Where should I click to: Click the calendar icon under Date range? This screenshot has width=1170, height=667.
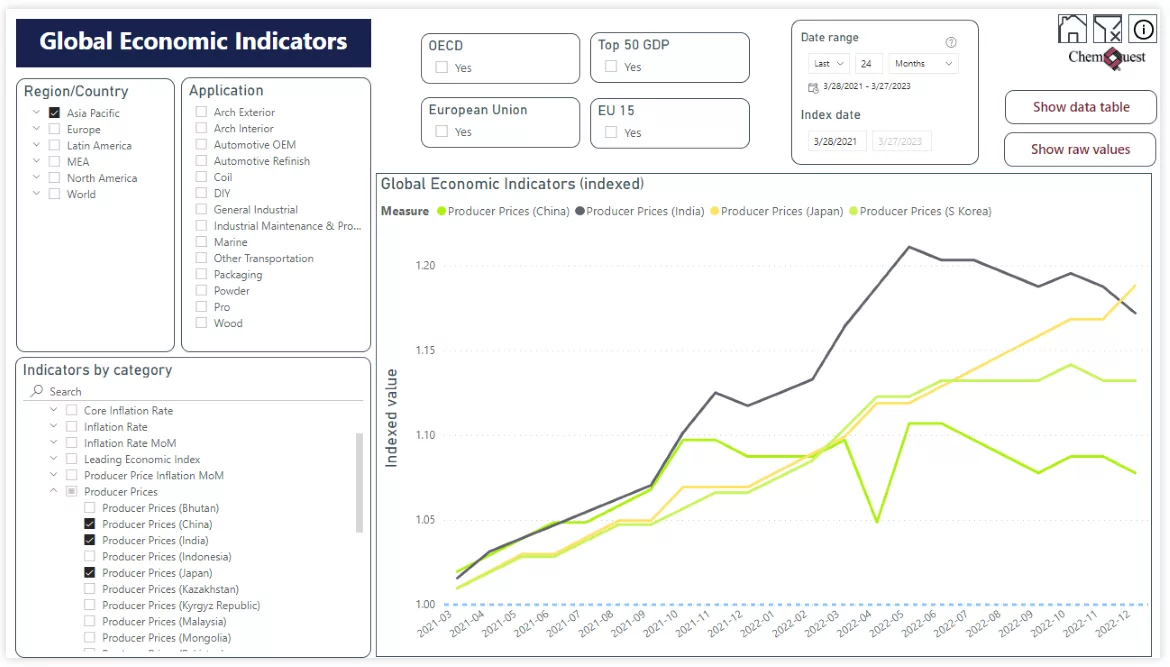click(813, 87)
